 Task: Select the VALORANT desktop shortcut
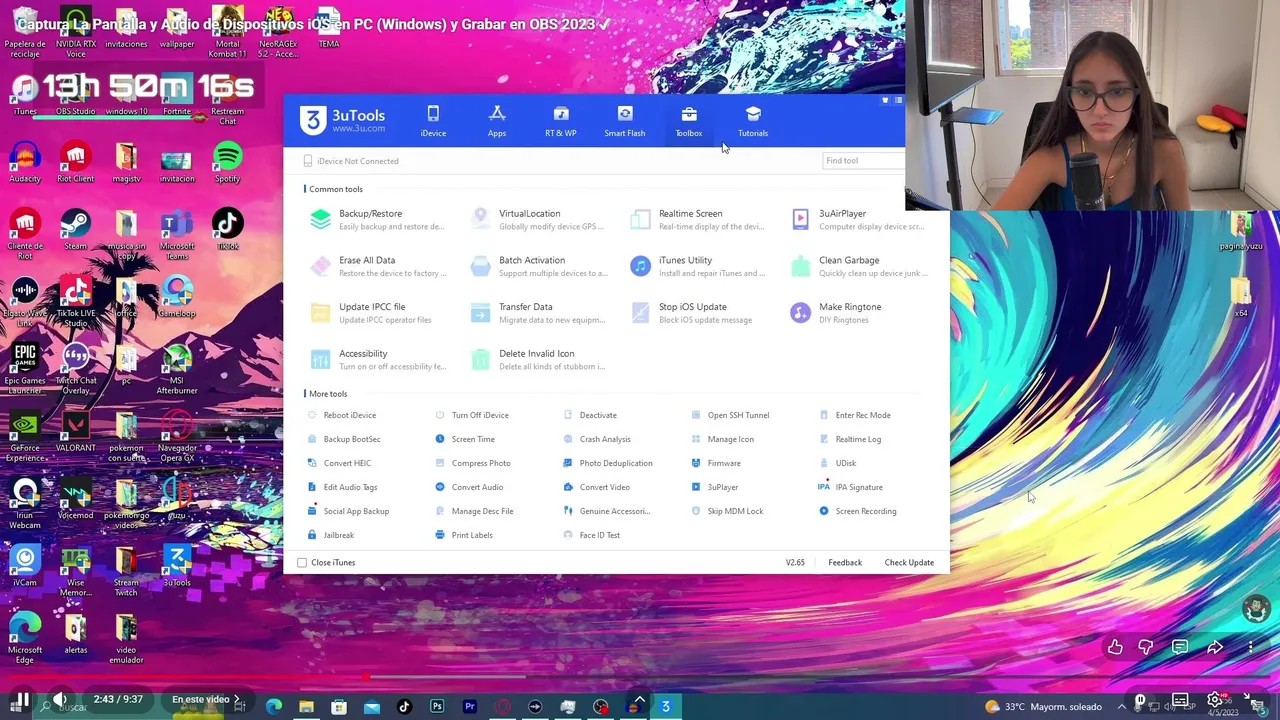76,431
